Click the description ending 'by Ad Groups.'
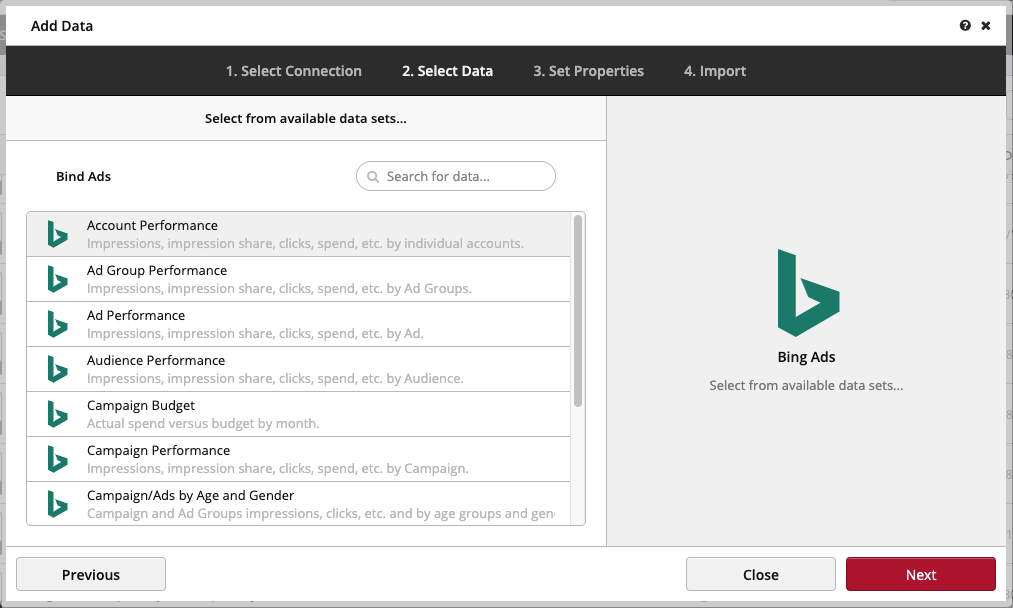Viewport: 1013px width, 608px height. point(279,289)
